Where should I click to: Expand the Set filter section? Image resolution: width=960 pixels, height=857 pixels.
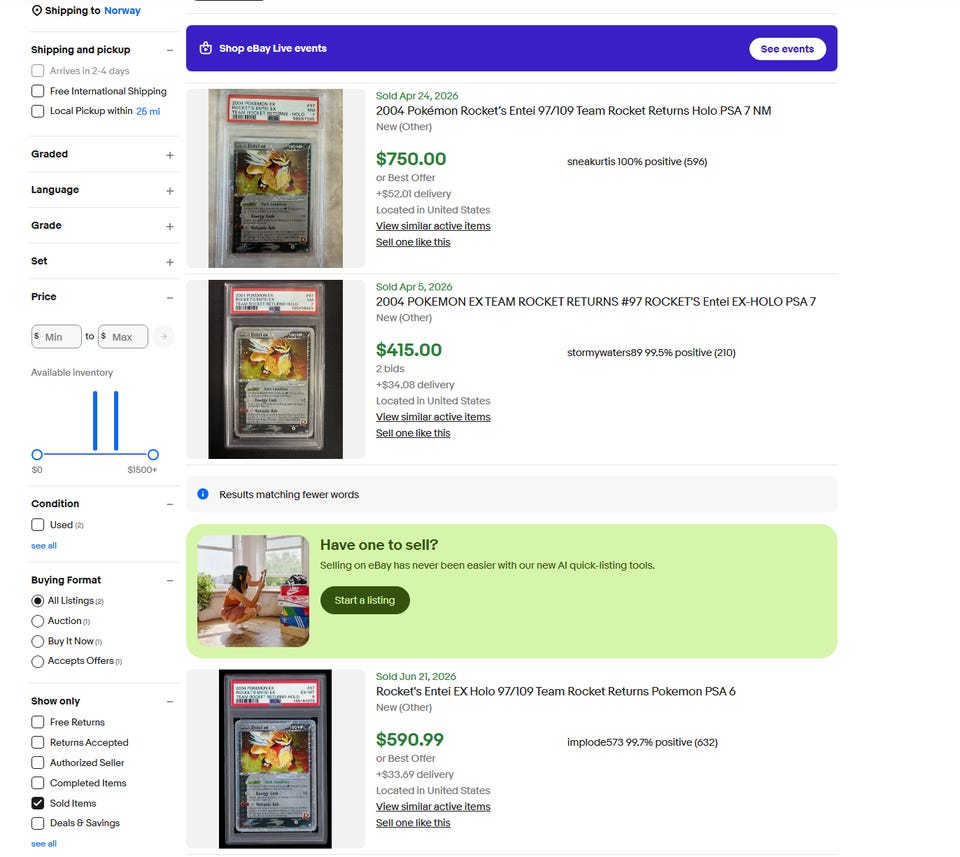pyautogui.click(x=170, y=261)
